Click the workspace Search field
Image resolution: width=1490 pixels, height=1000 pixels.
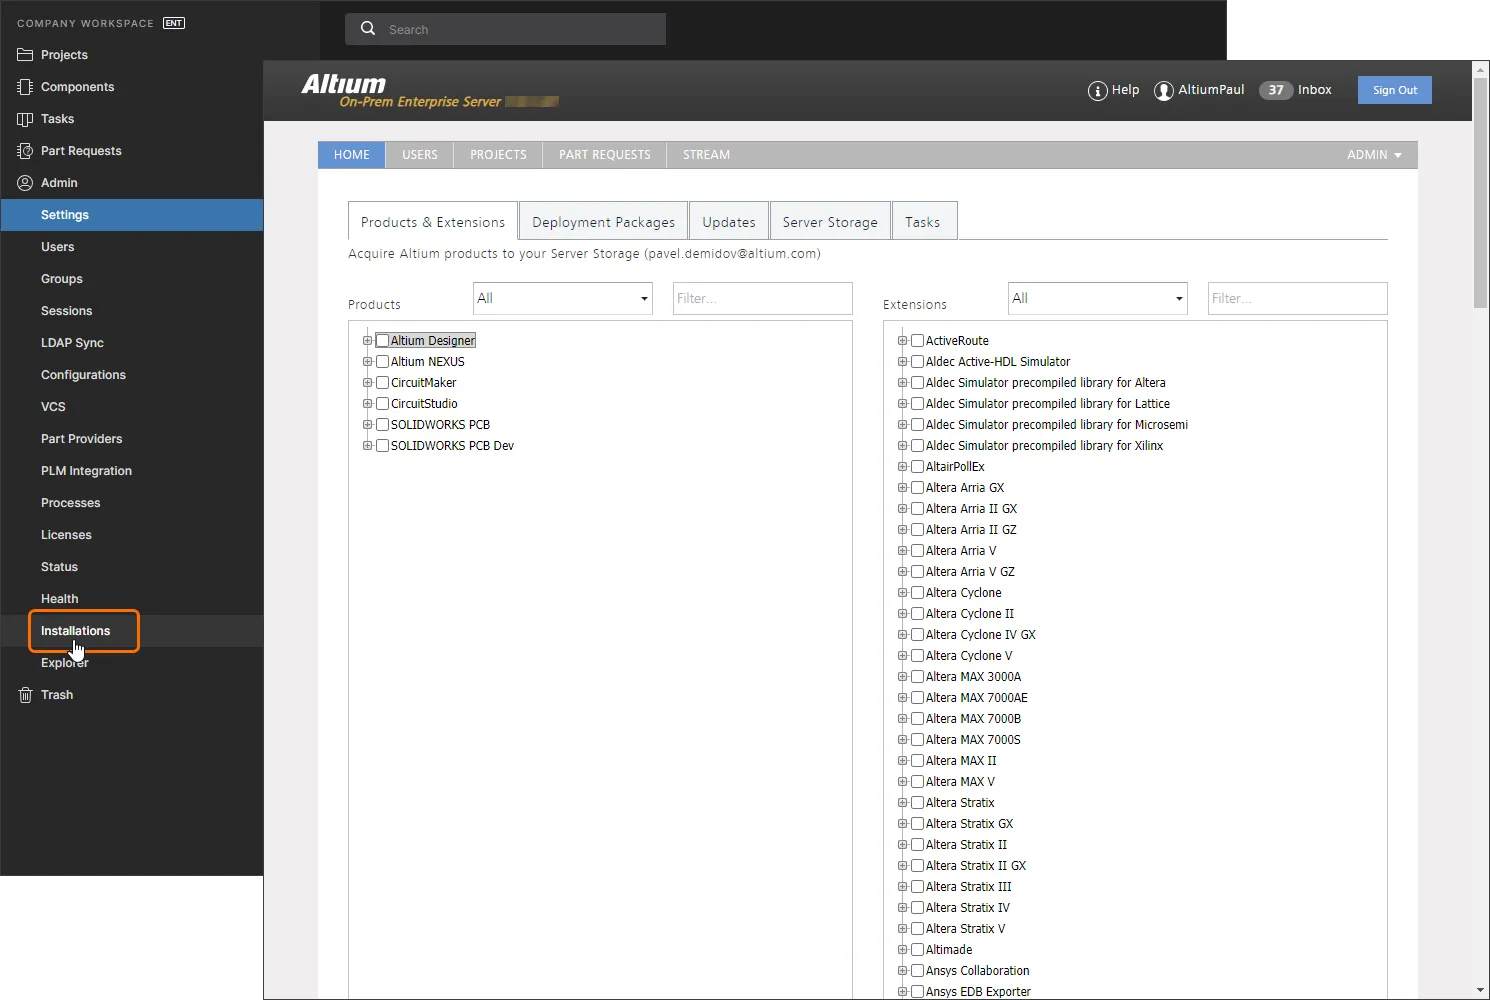(506, 29)
